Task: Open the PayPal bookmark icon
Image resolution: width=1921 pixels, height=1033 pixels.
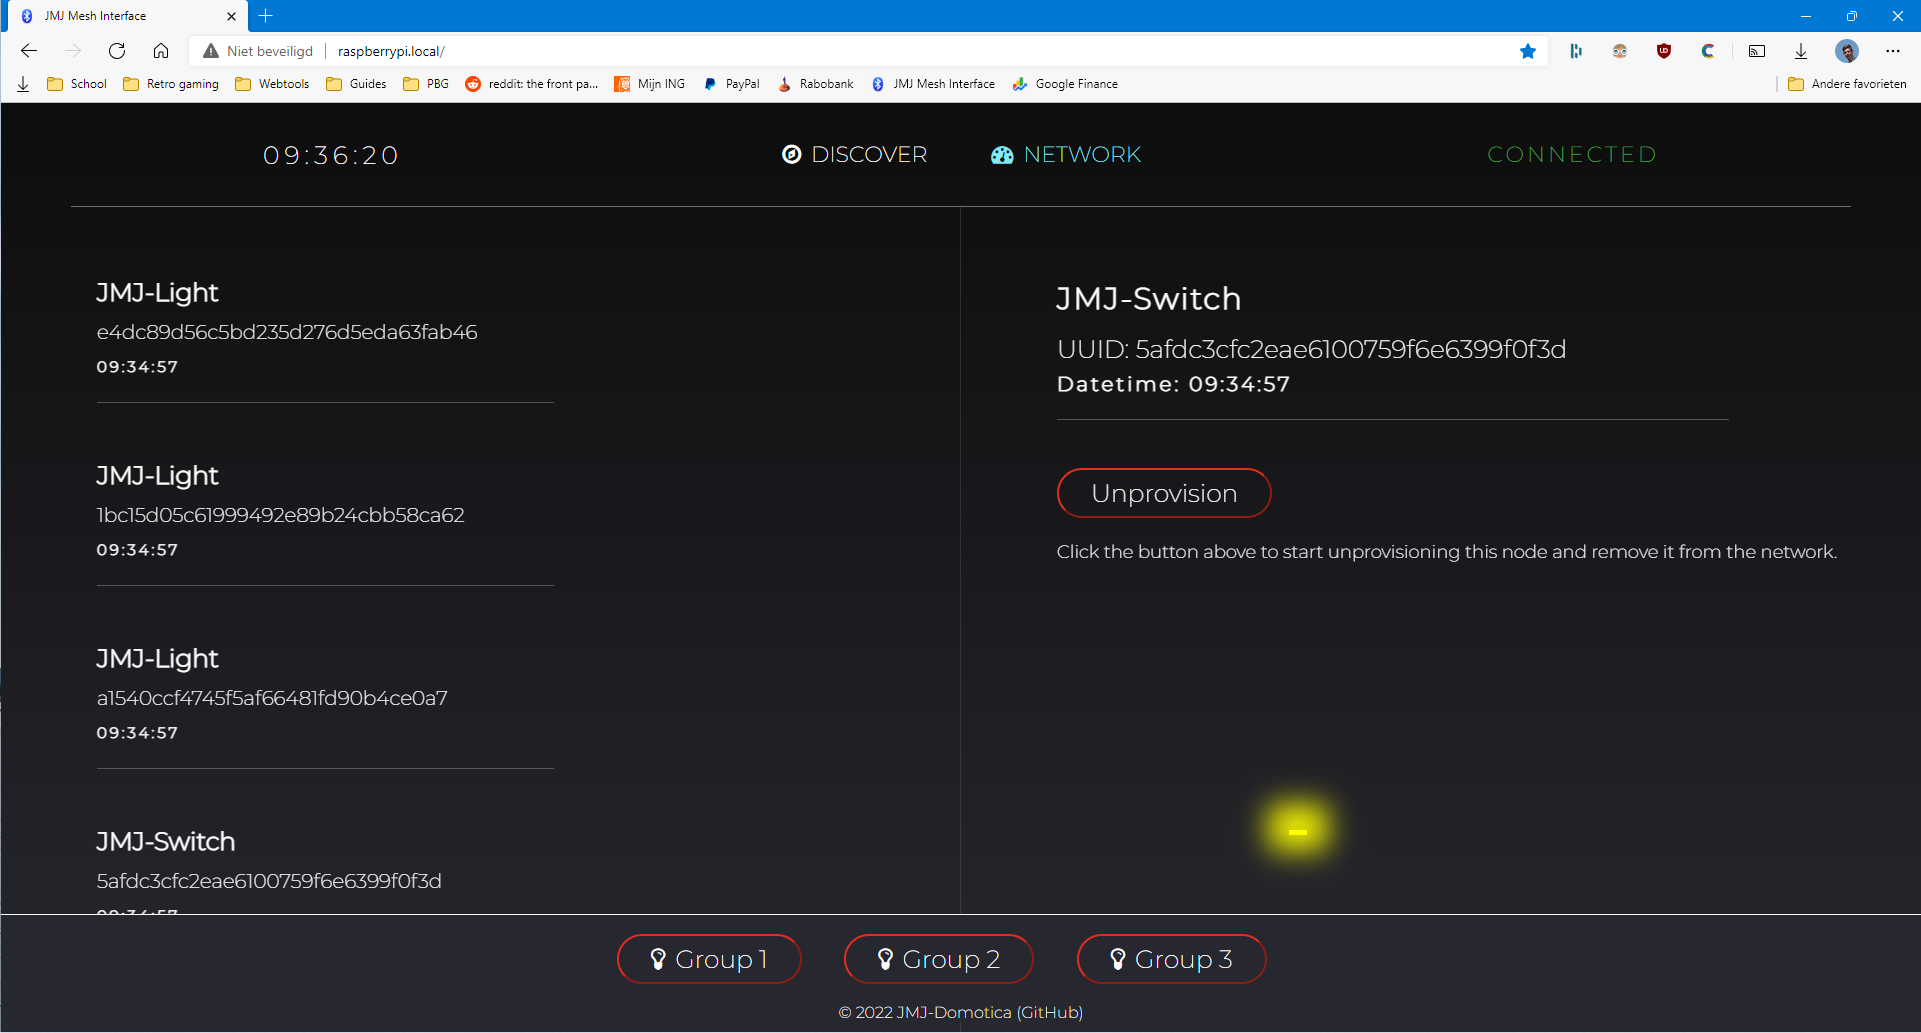Action: (x=709, y=84)
